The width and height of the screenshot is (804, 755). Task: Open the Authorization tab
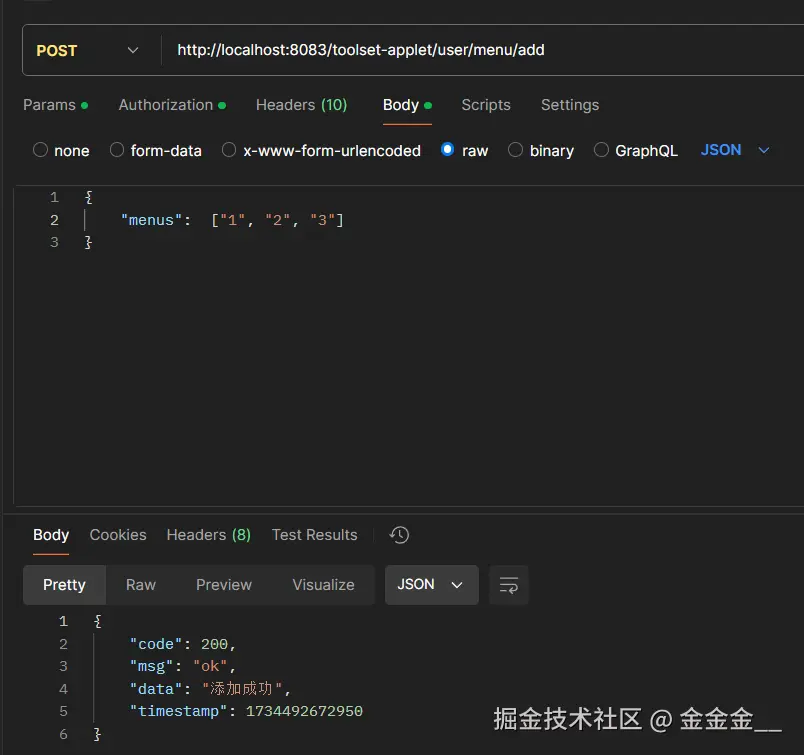coord(172,105)
